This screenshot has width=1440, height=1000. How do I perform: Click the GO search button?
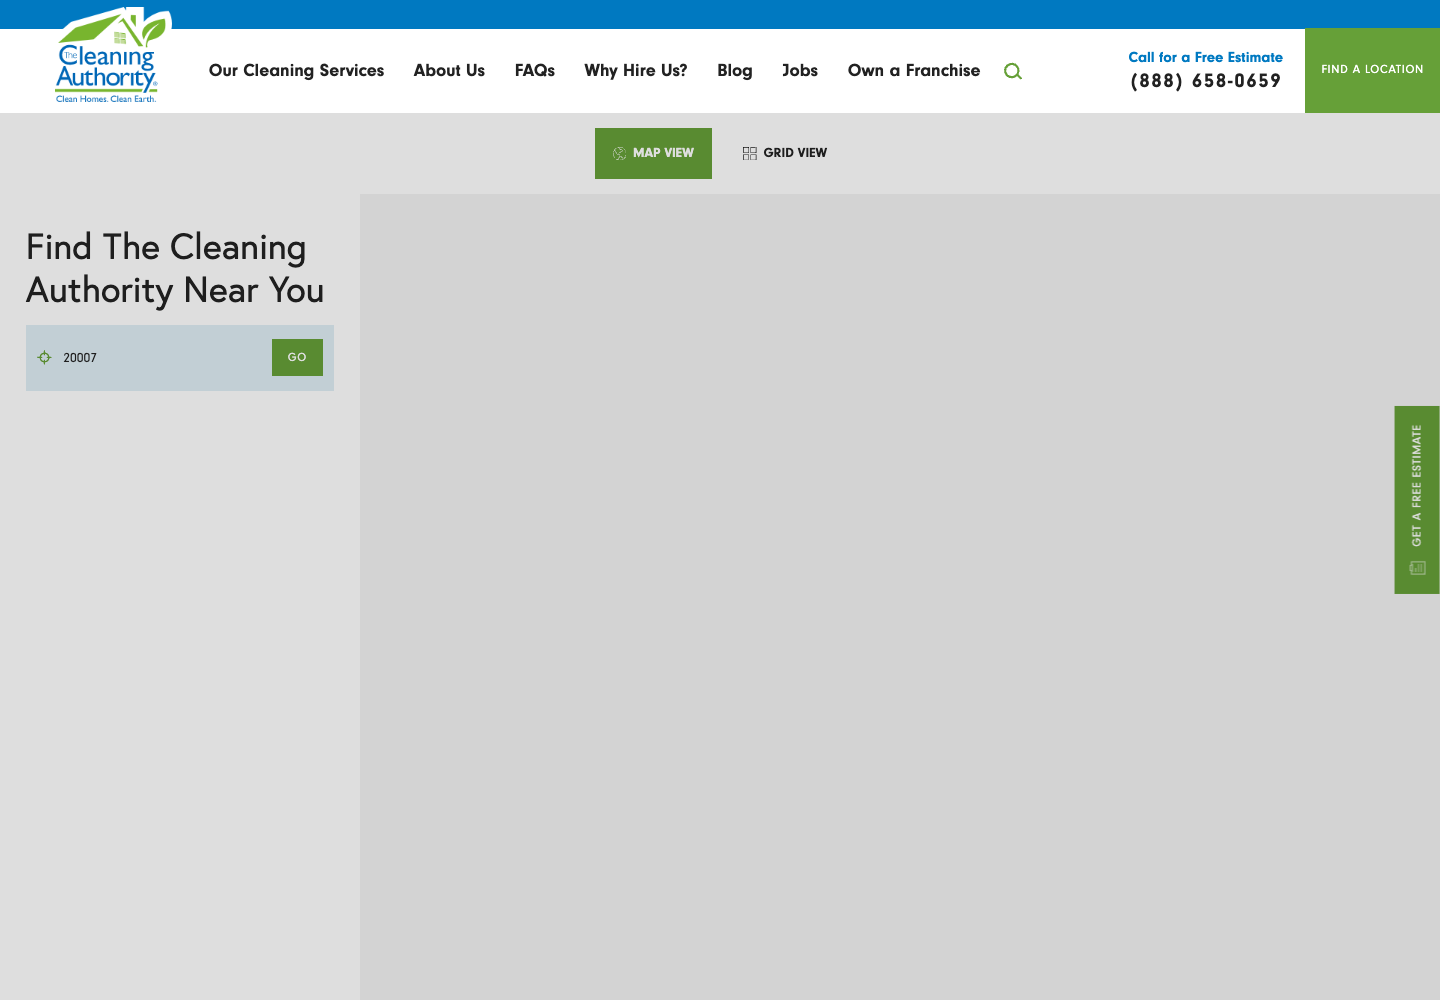click(297, 357)
